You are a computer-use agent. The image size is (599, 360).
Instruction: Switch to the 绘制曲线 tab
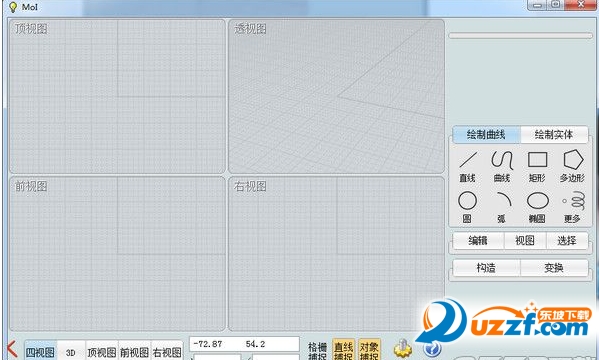pyautogui.click(x=486, y=135)
